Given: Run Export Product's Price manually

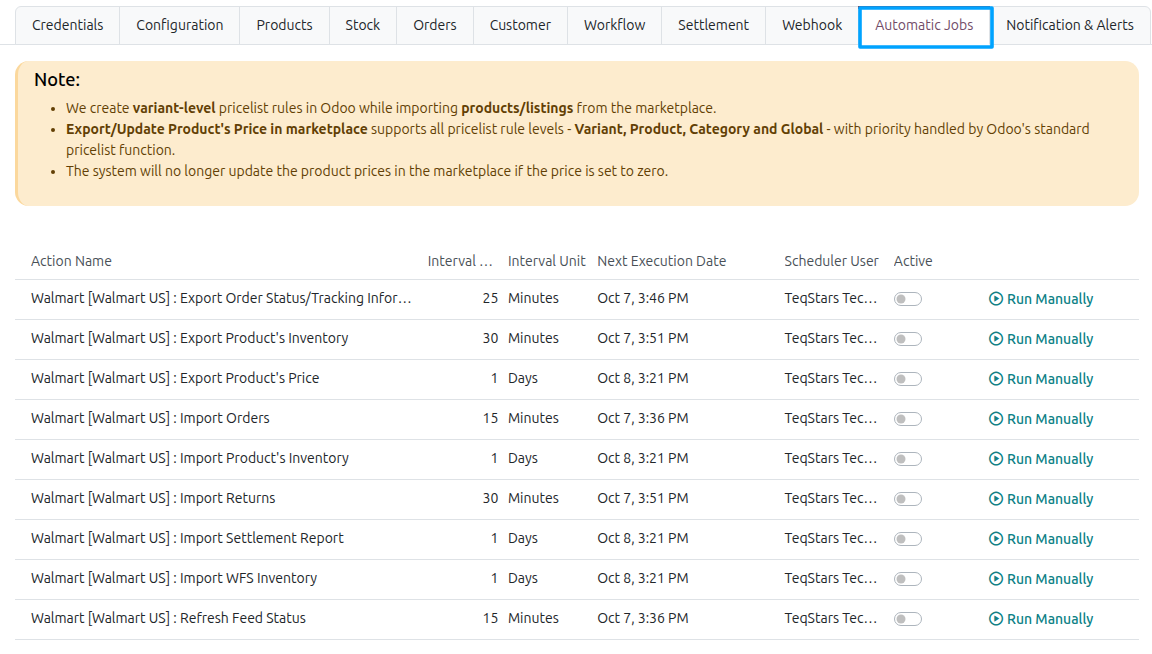Looking at the screenshot, I should coord(1041,379).
